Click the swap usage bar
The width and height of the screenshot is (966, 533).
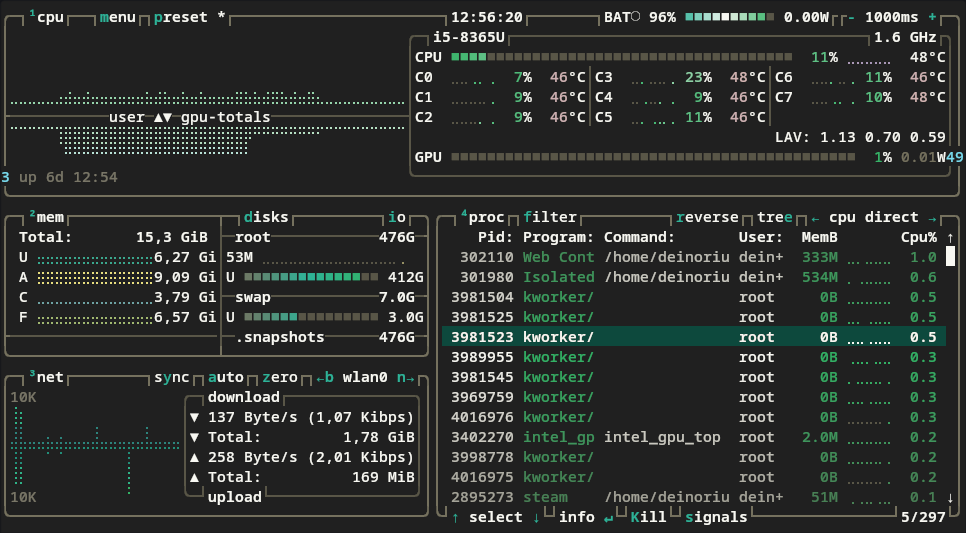point(311,317)
